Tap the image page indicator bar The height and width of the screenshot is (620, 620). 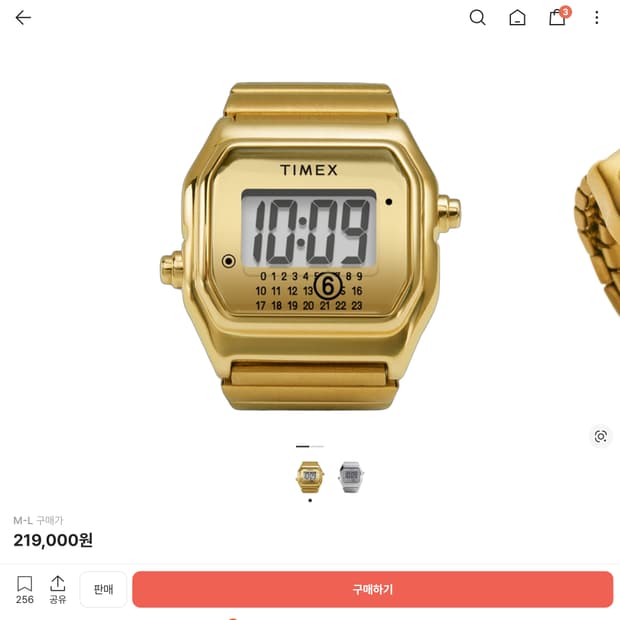click(x=310, y=446)
